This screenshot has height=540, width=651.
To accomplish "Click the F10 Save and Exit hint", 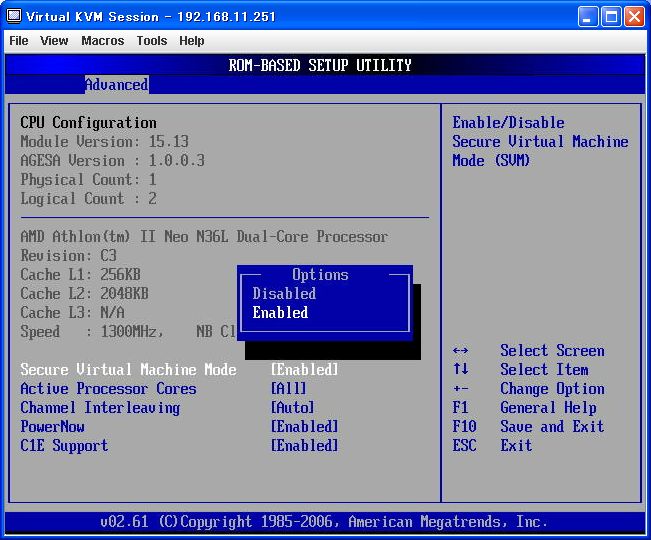I will click(x=529, y=427).
